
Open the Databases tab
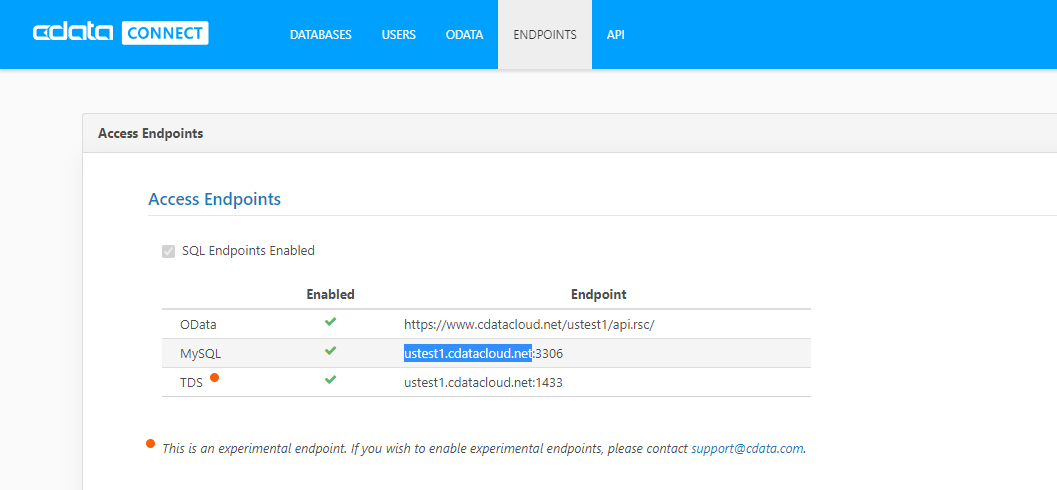click(321, 35)
